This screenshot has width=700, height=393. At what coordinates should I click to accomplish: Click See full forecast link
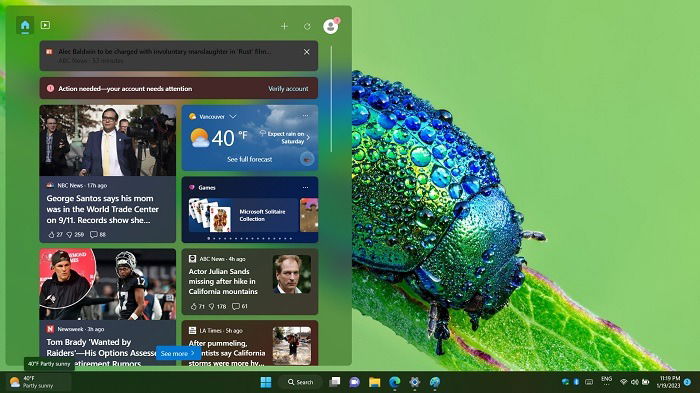click(250, 159)
